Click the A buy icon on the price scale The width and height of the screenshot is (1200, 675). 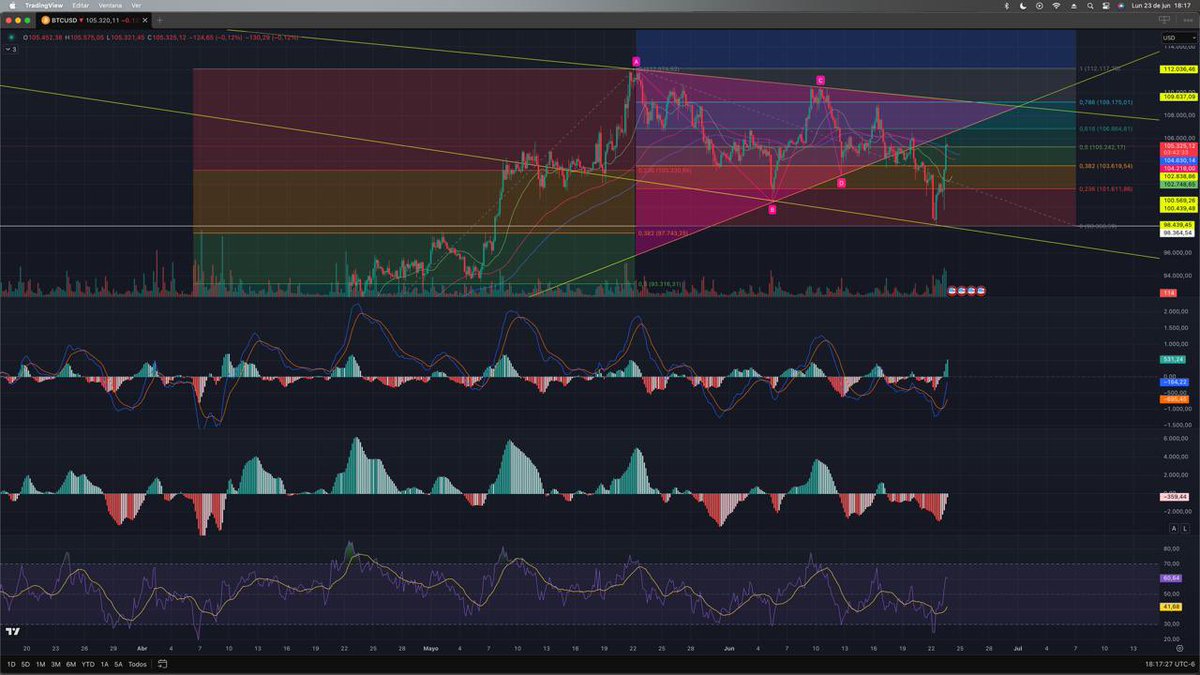click(1174, 528)
